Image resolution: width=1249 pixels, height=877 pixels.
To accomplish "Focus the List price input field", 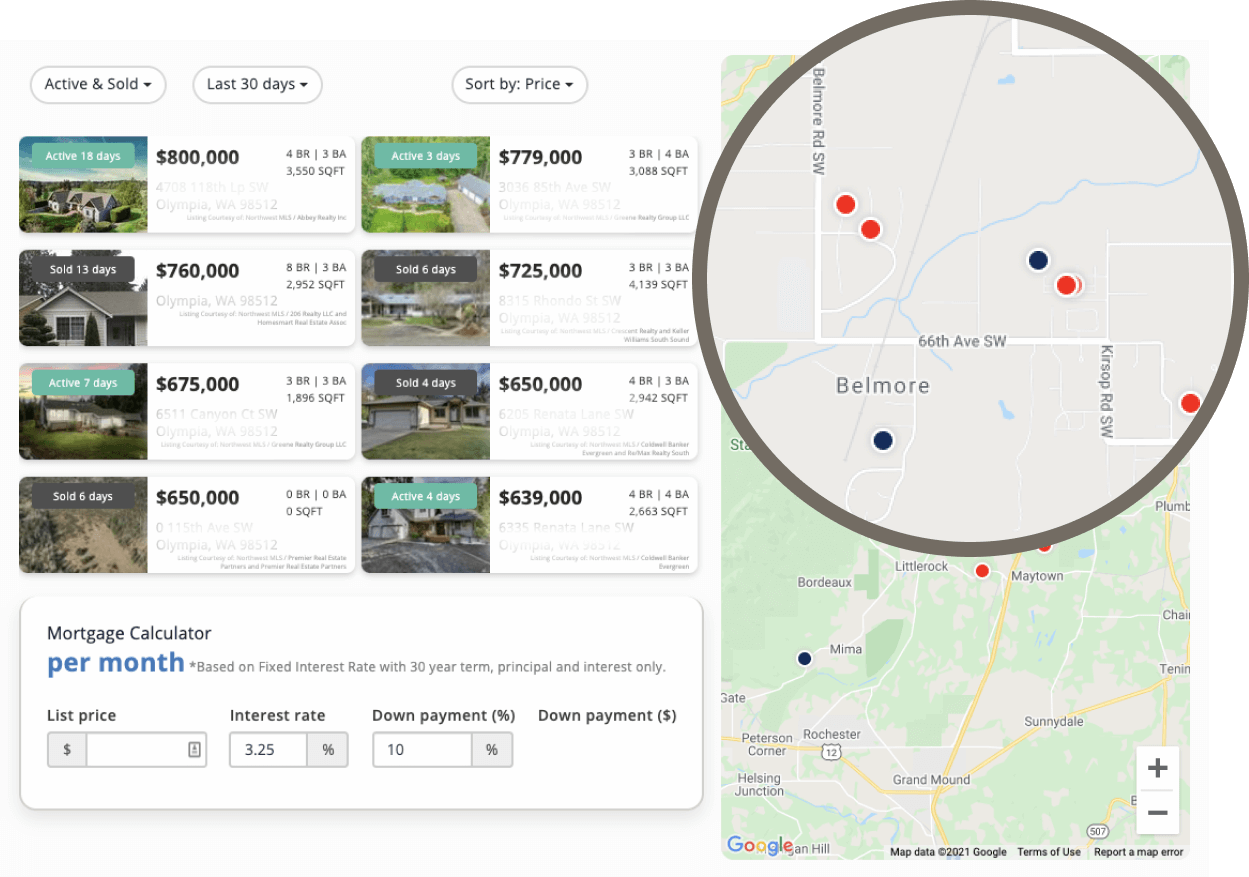I will (146, 749).
